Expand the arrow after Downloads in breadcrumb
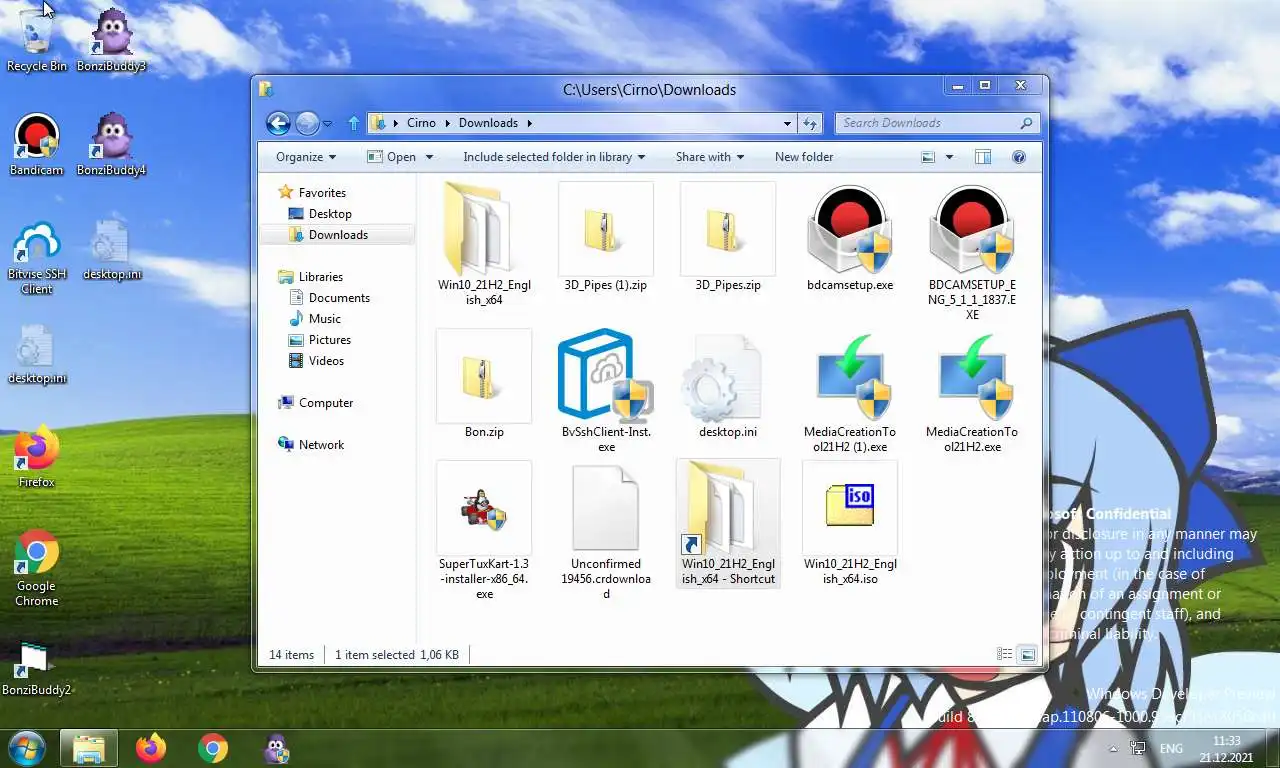 [529, 123]
